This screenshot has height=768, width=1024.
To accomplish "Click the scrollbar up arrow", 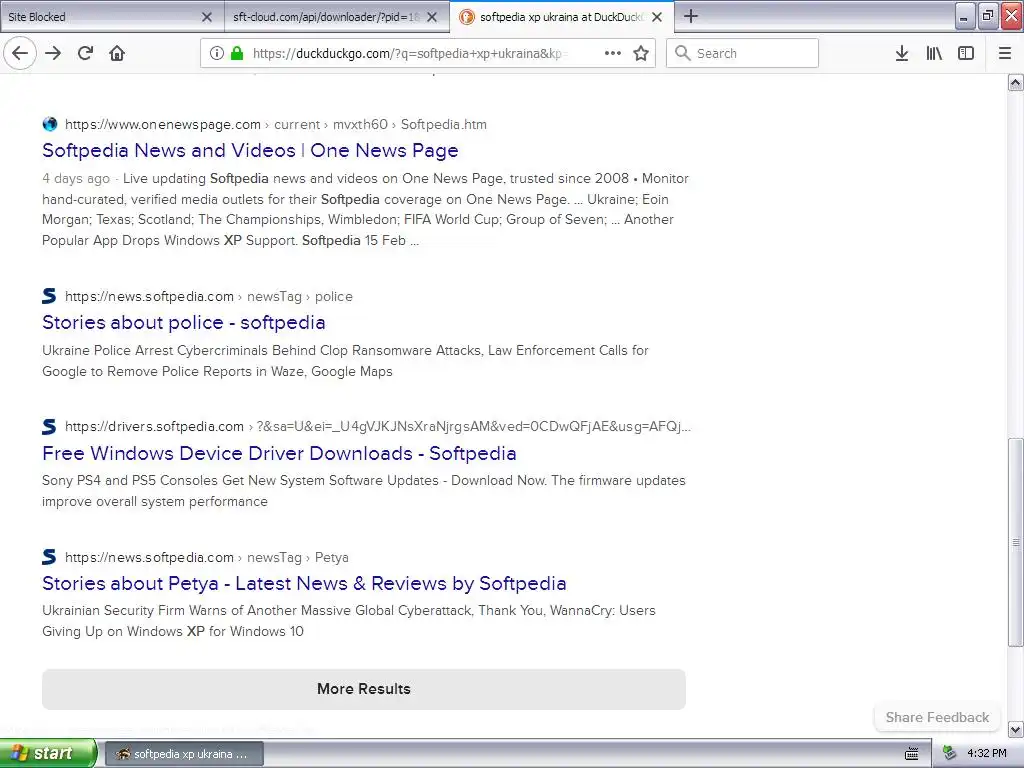I will [1016, 82].
